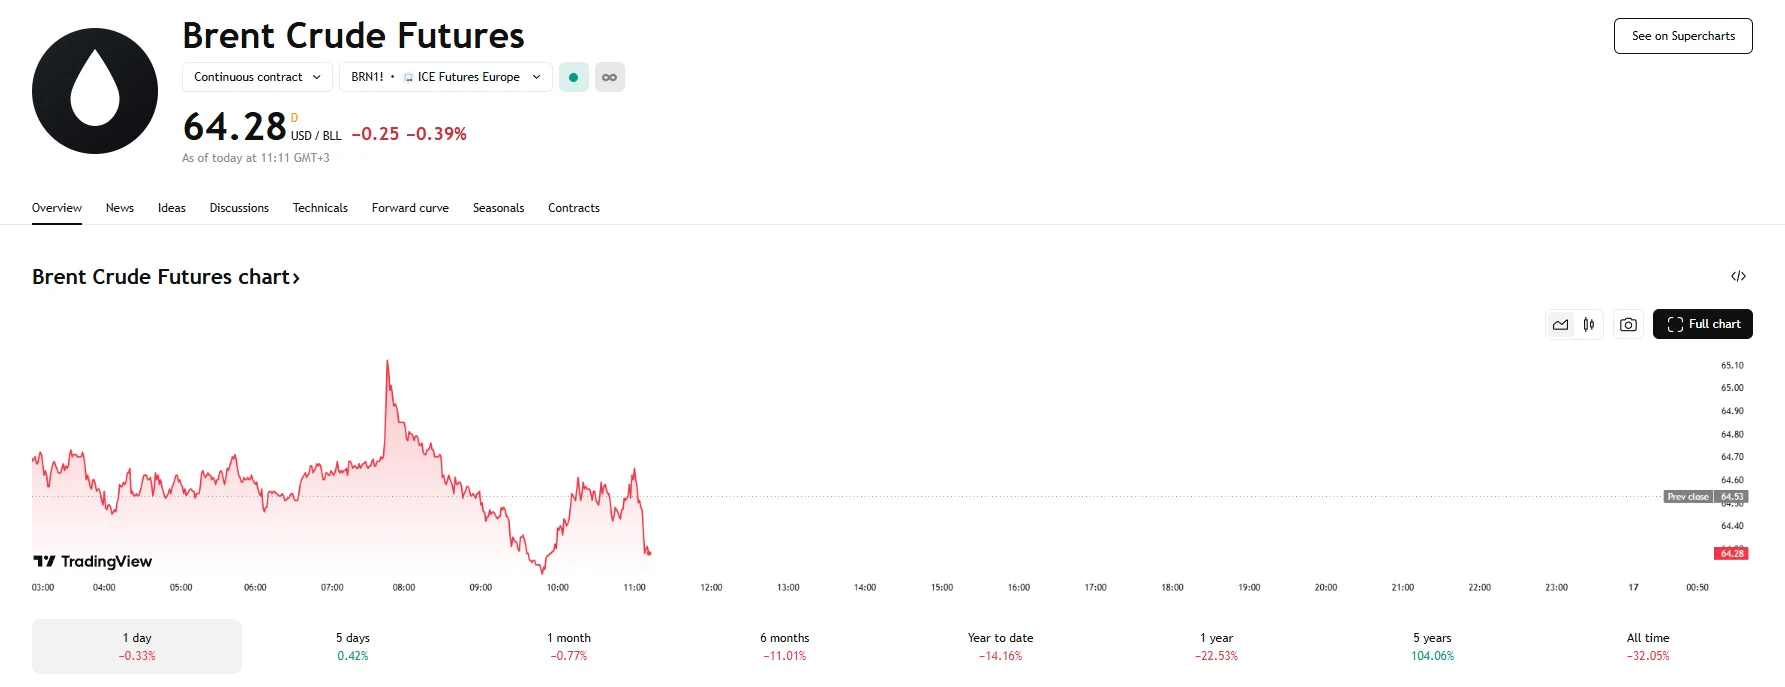Click the -0.25 price change value

[375, 134]
